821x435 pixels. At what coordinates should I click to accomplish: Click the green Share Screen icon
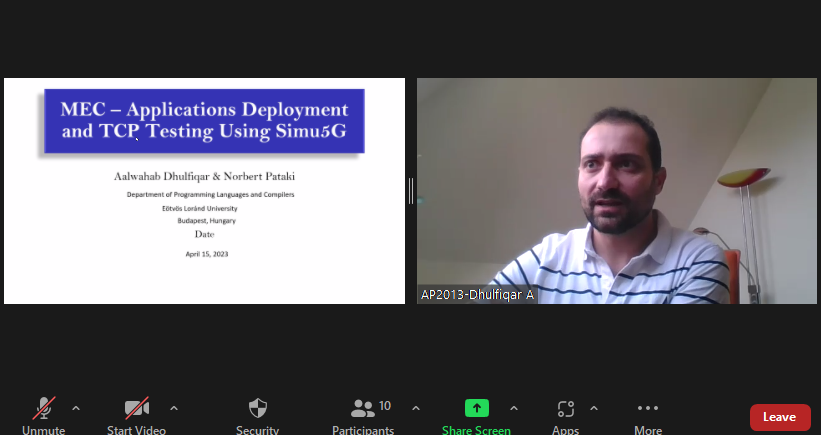tap(476, 408)
